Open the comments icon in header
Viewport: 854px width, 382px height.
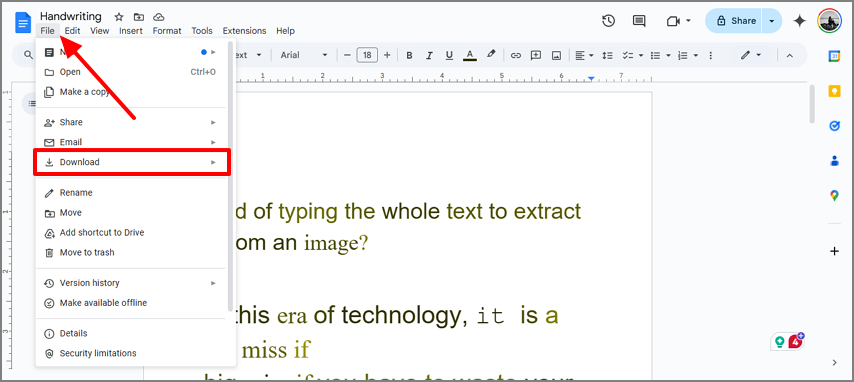point(639,21)
